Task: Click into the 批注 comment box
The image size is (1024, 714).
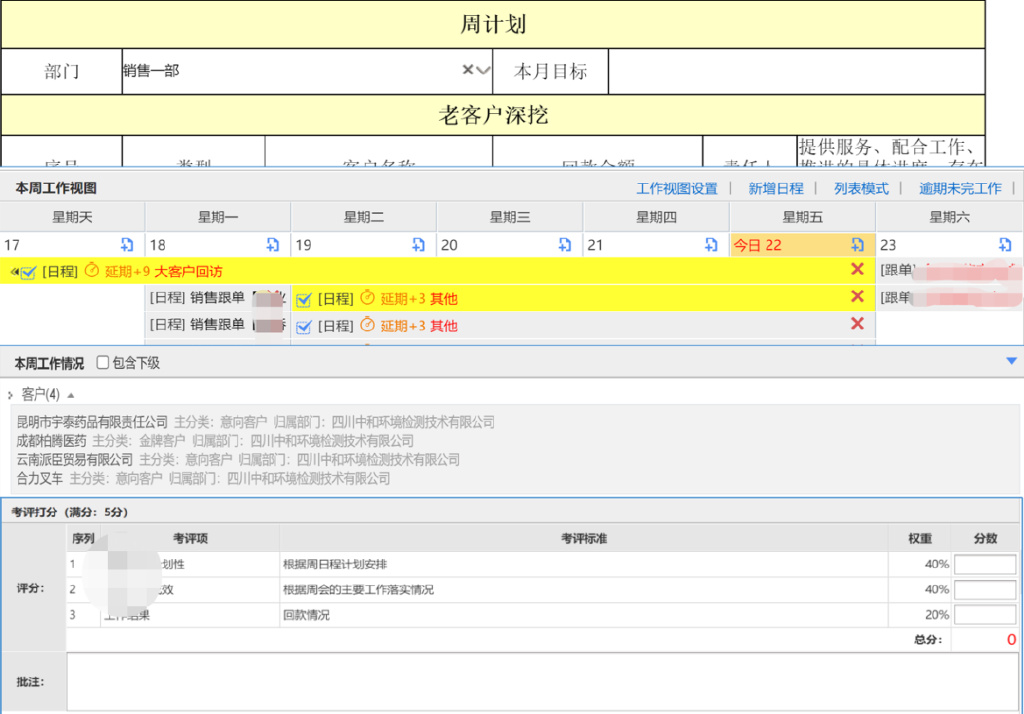Action: coord(542,682)
